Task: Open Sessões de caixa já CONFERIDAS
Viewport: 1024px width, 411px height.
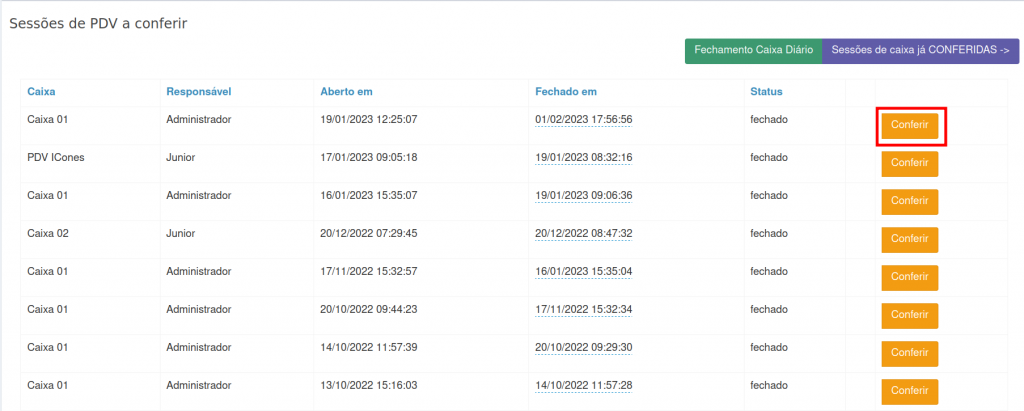Action: tap(920, 51)
